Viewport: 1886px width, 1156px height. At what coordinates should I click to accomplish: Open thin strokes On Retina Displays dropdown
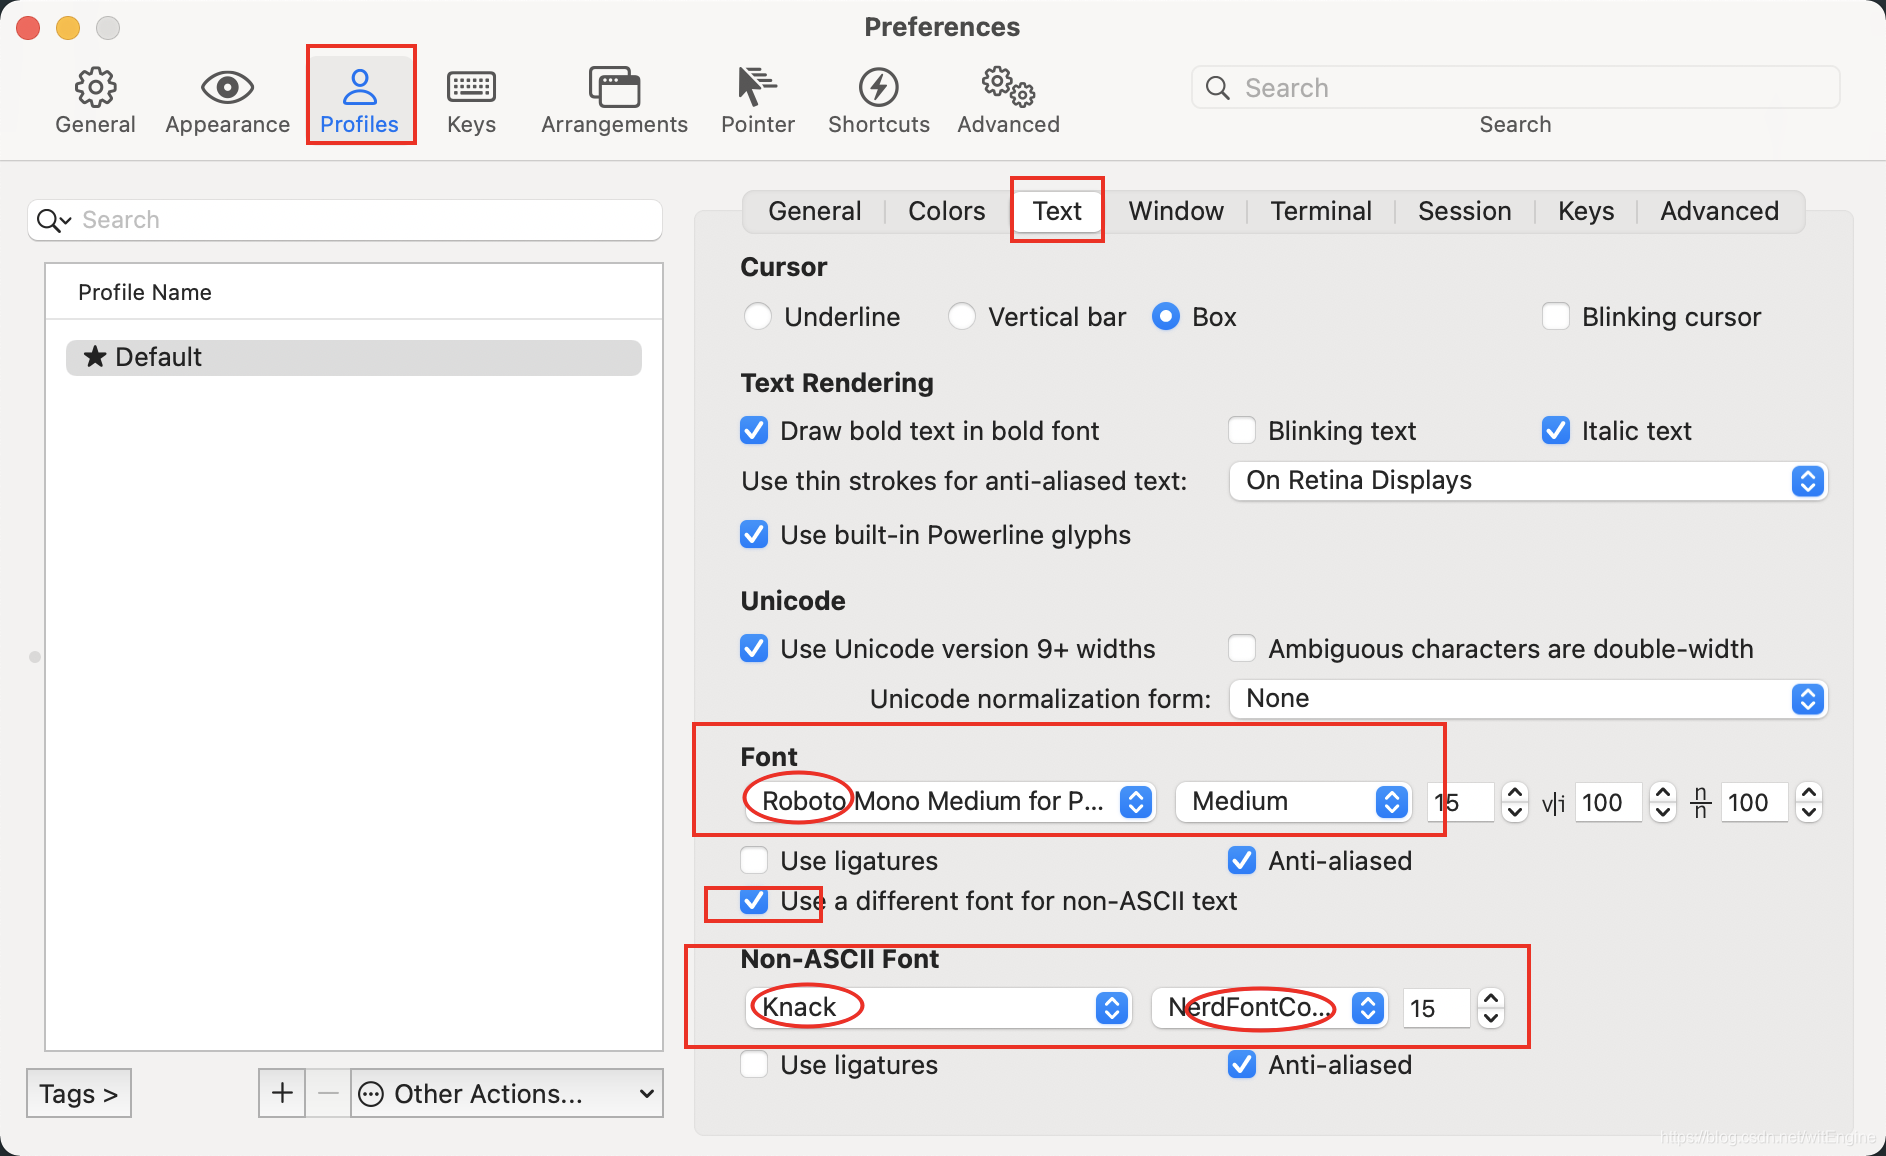[x=1528, y=481]
